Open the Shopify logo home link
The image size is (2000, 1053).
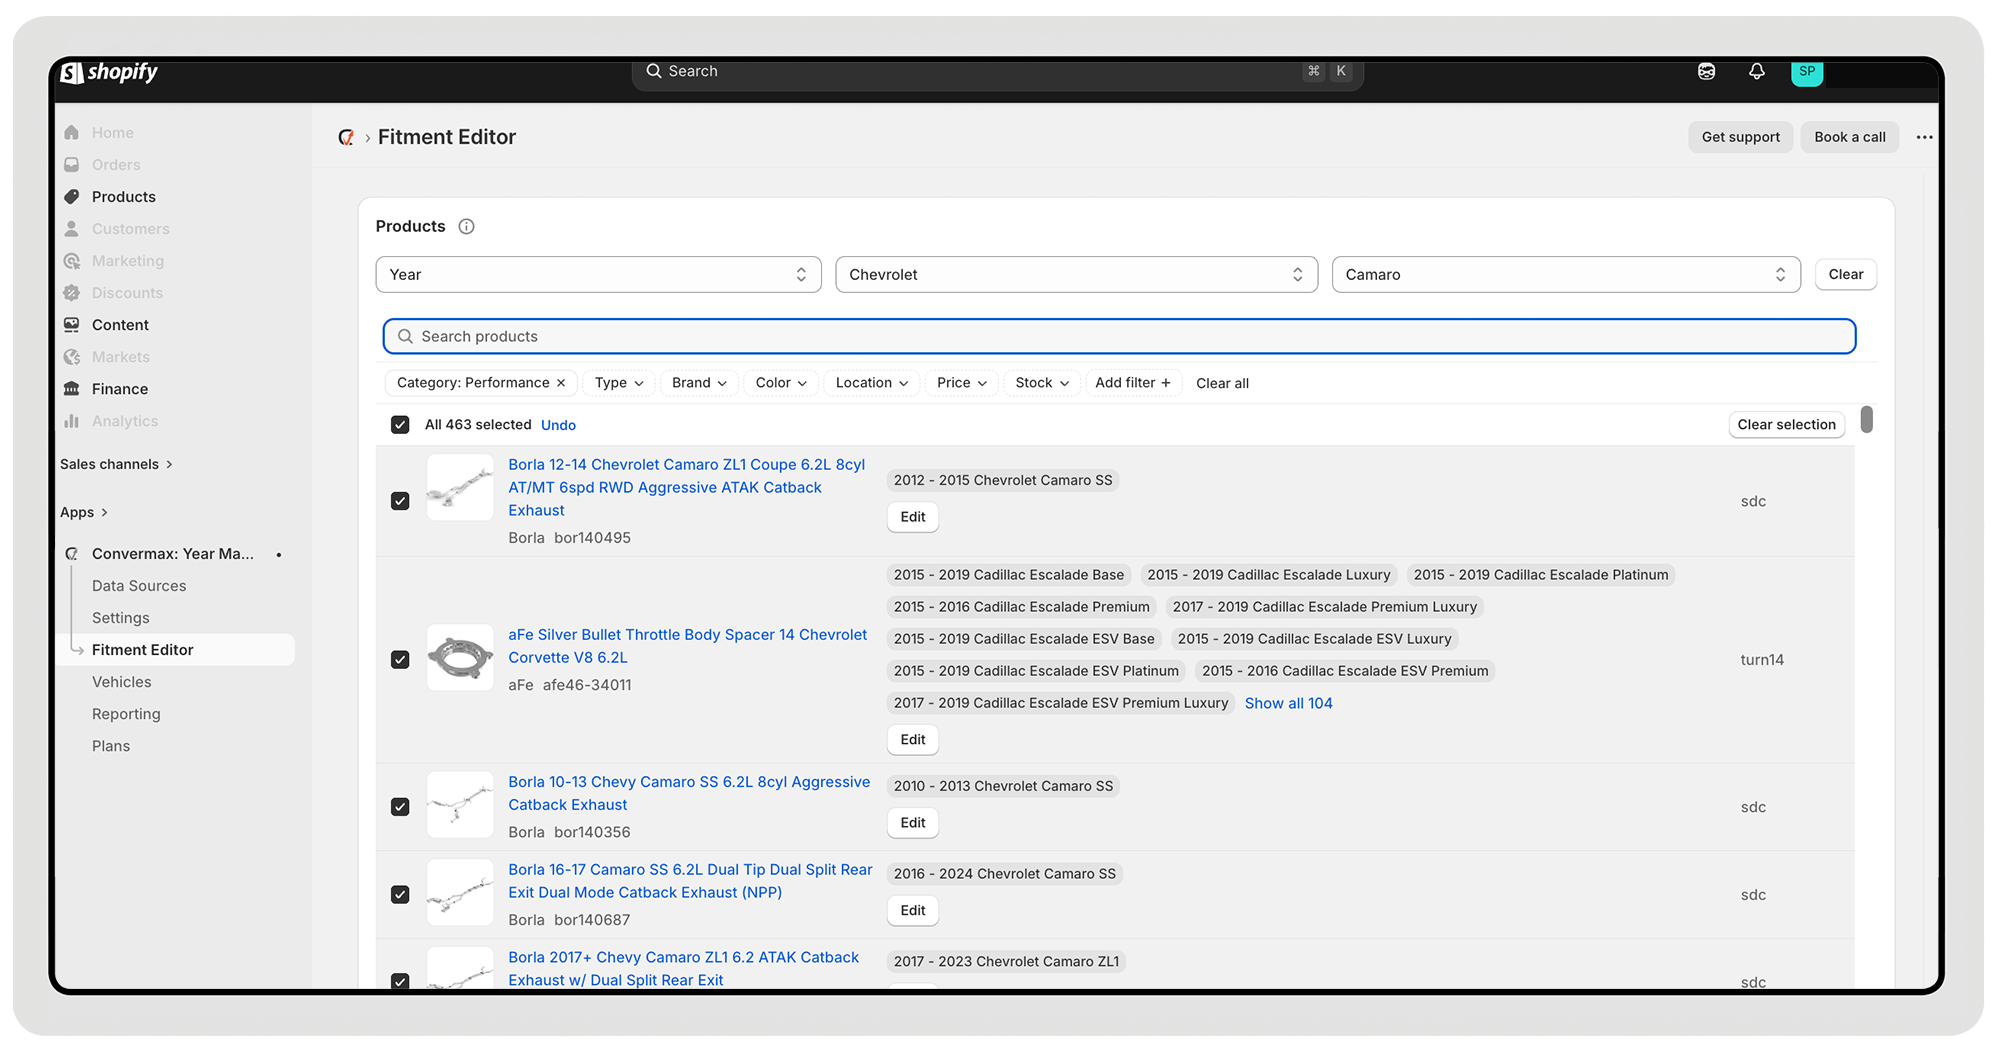(x=109, y=72)
